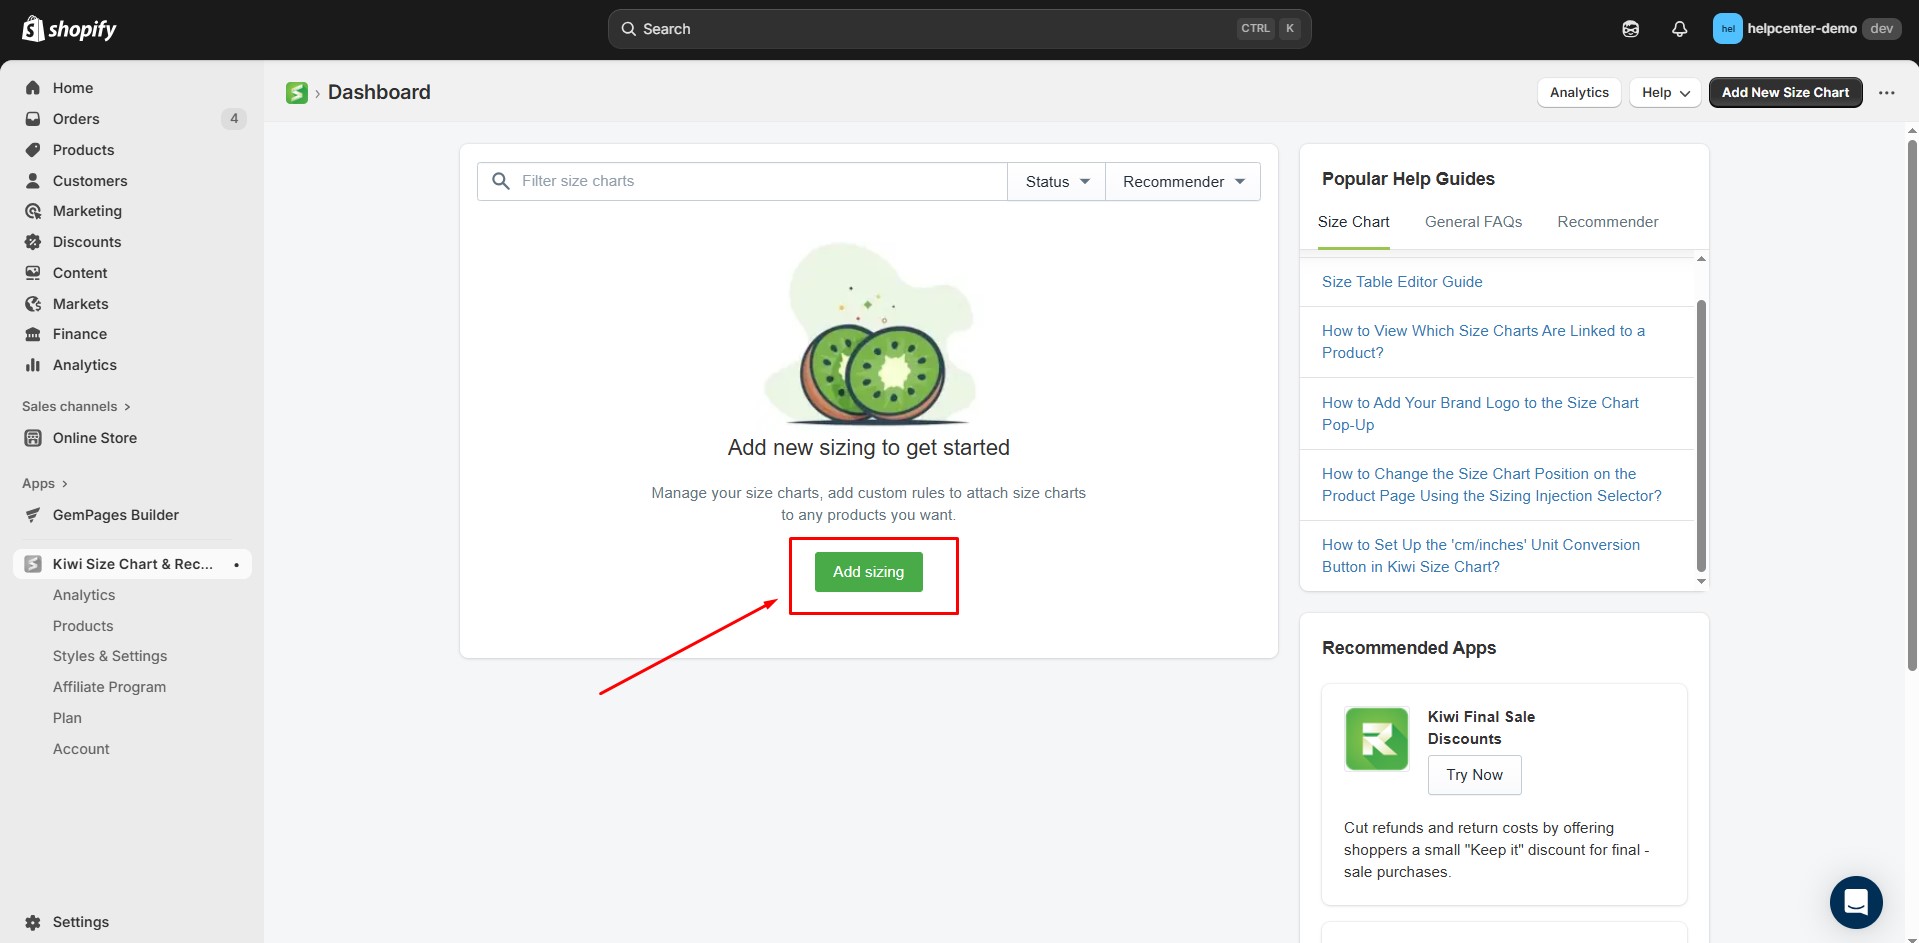Click the GemPages Builder icon

pos(33,515)
